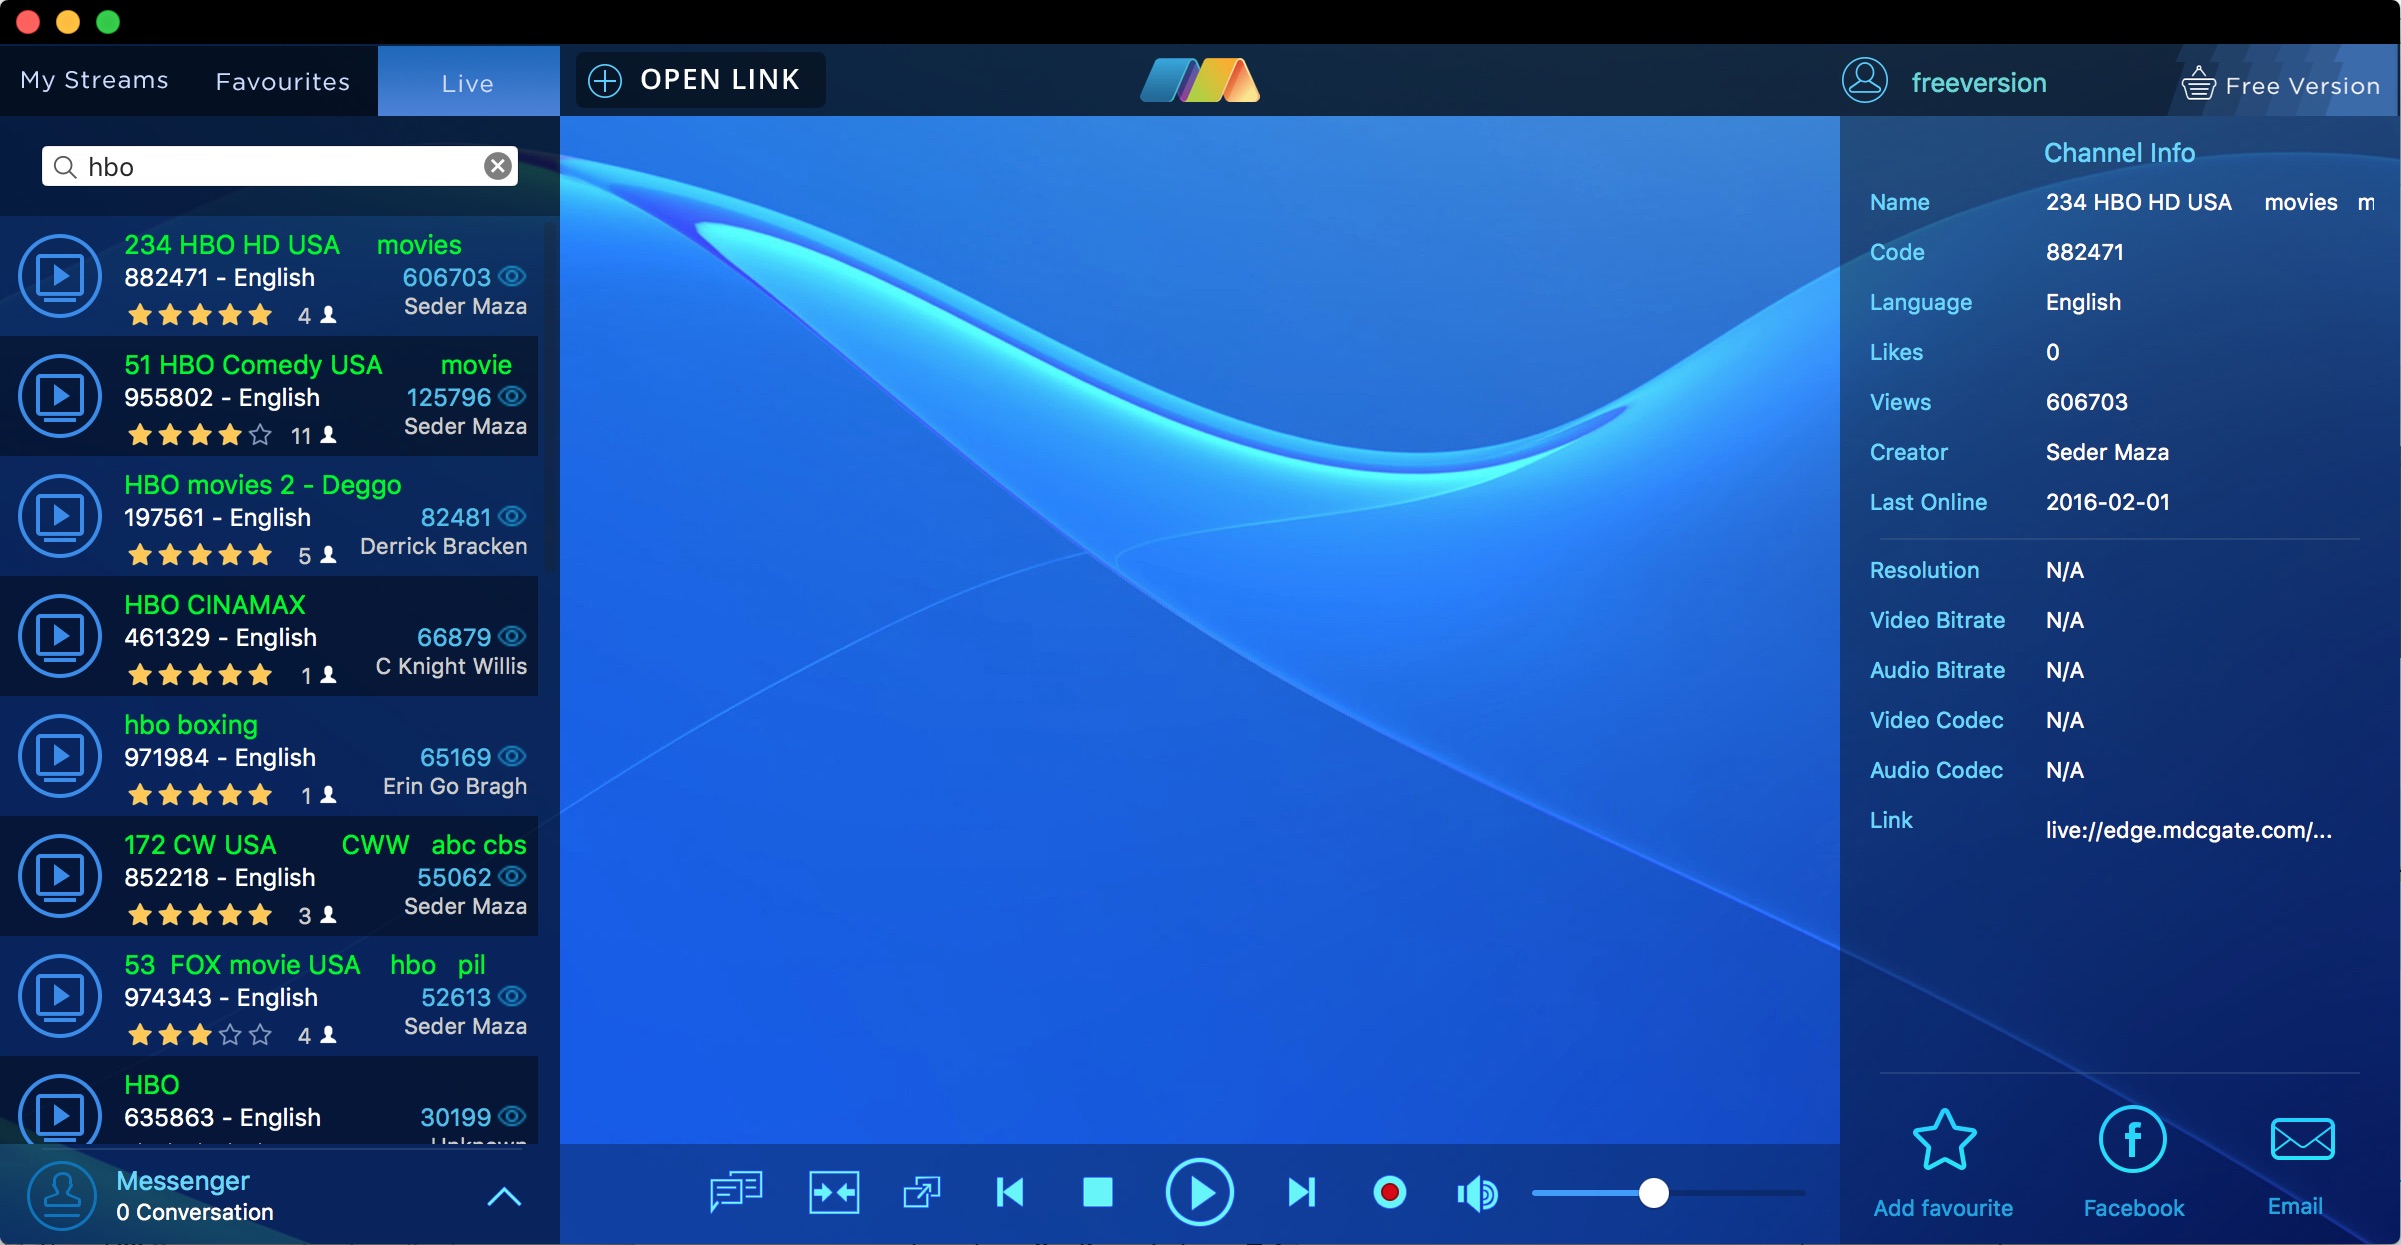Play the 172 CW USA stream
Image resolution: width=2401 pixels, height=1245 pixels.
(60, 876)
